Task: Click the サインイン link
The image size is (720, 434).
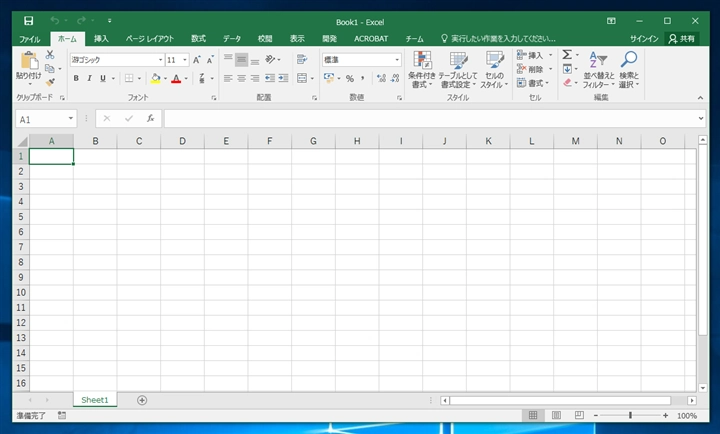Action: coord(644,39)
